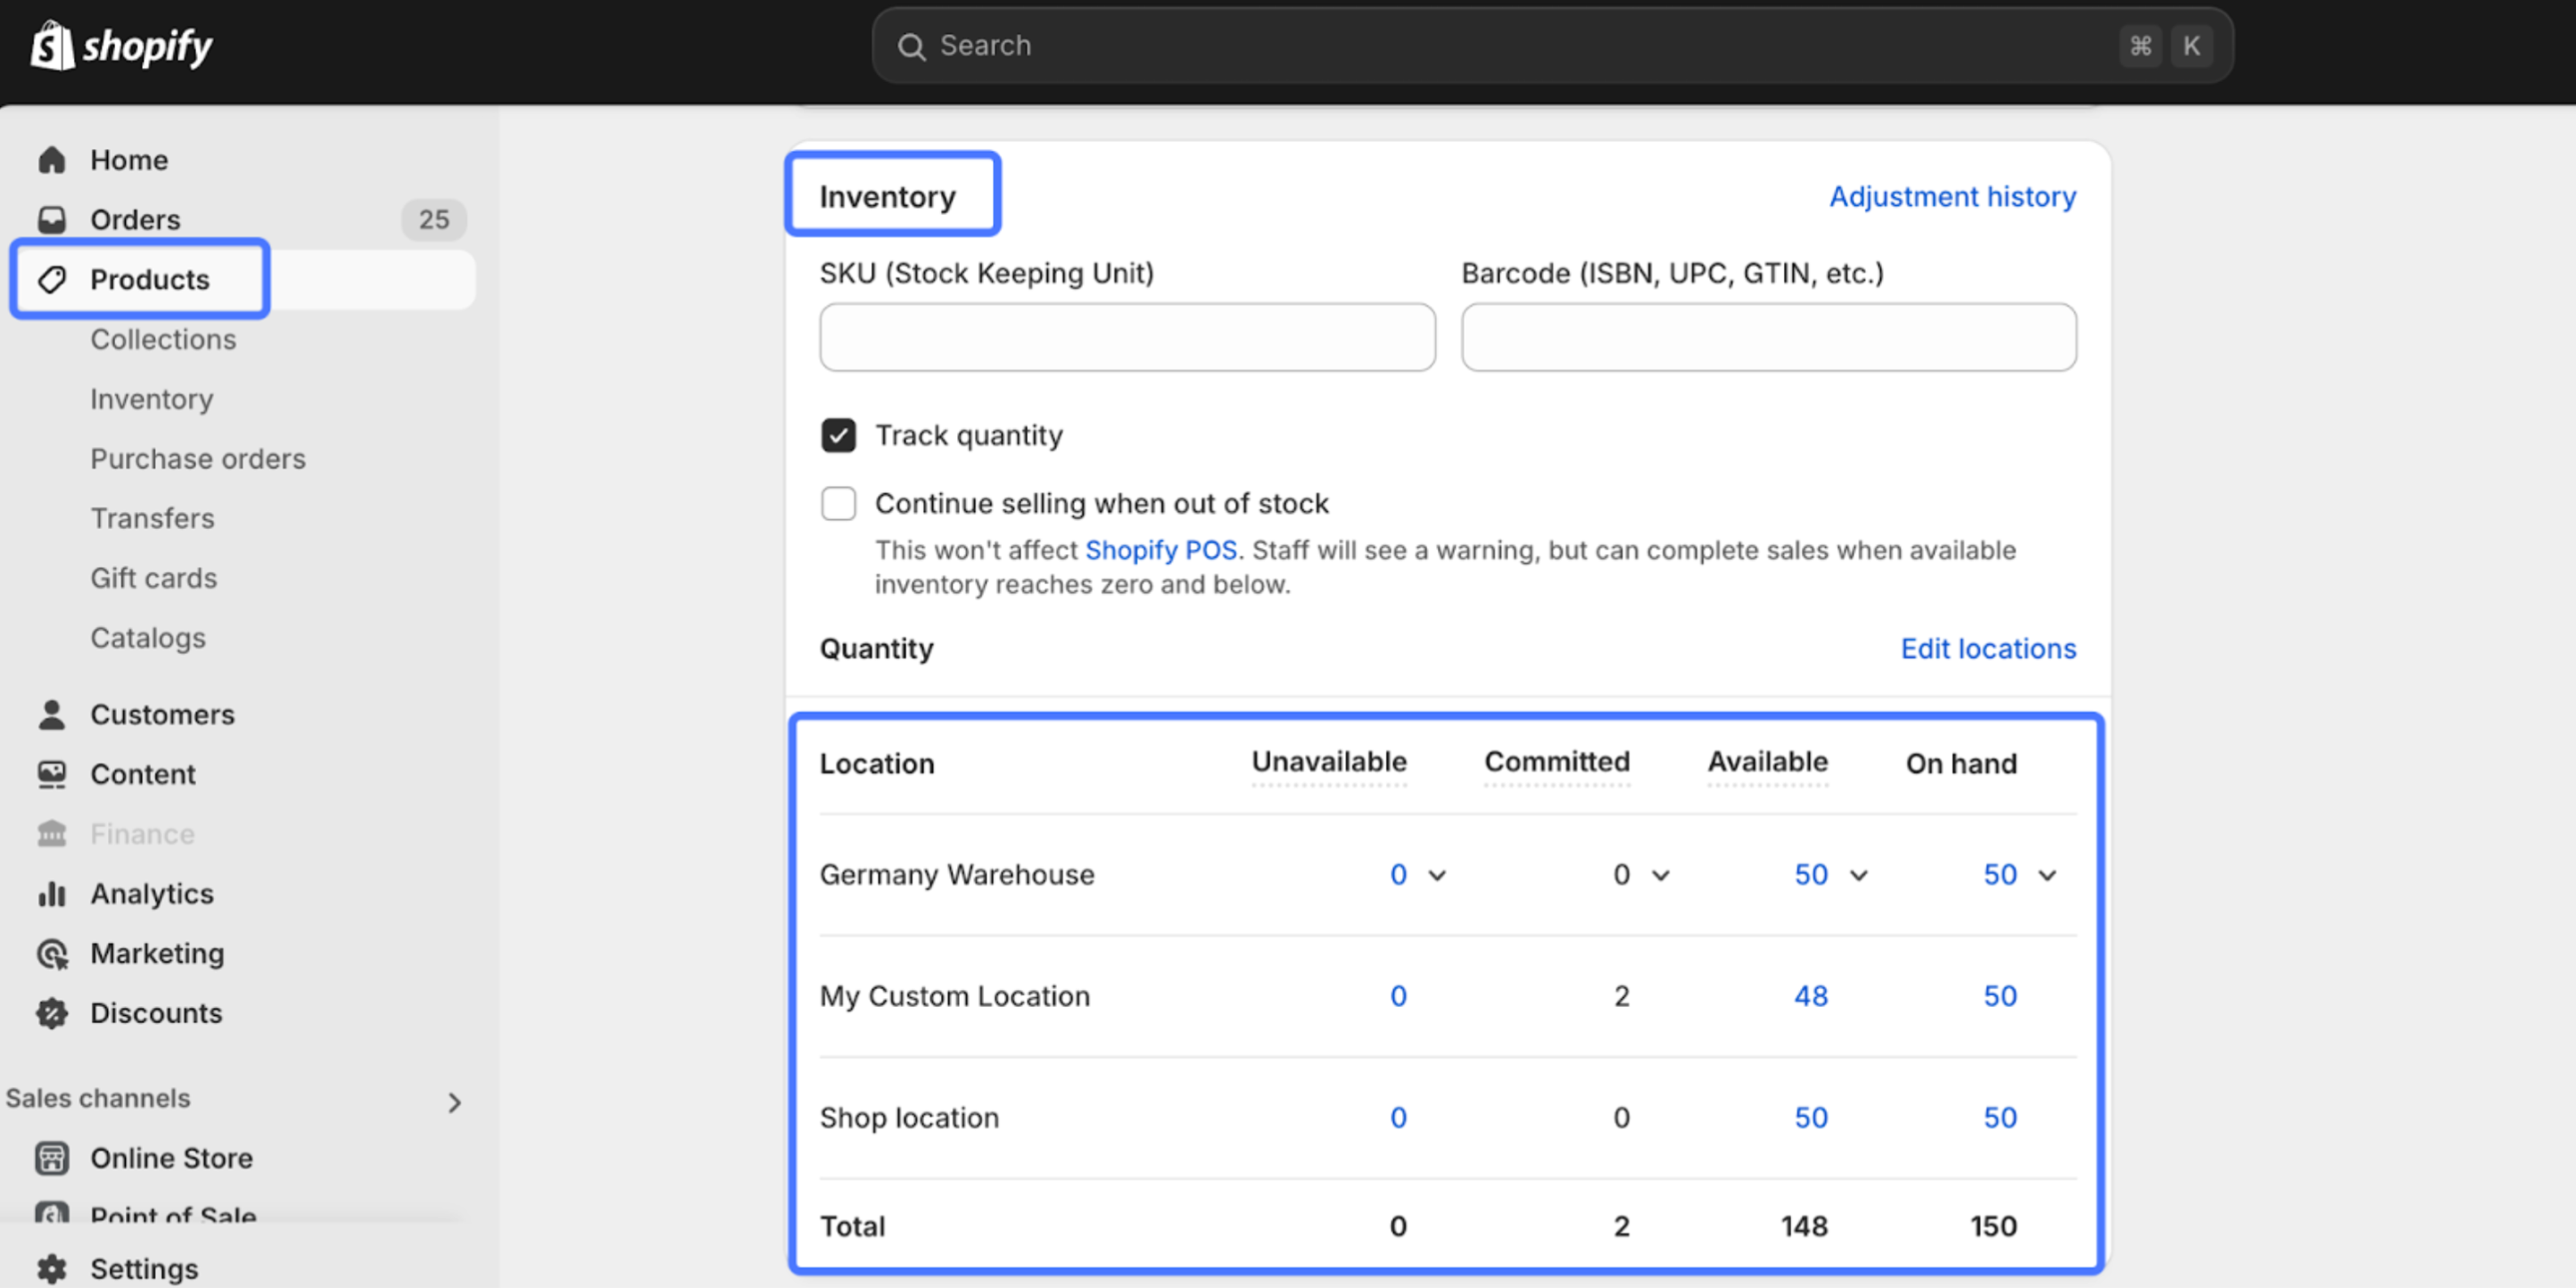
Task: Click the search magnifier icon
Action: (910, 46)
